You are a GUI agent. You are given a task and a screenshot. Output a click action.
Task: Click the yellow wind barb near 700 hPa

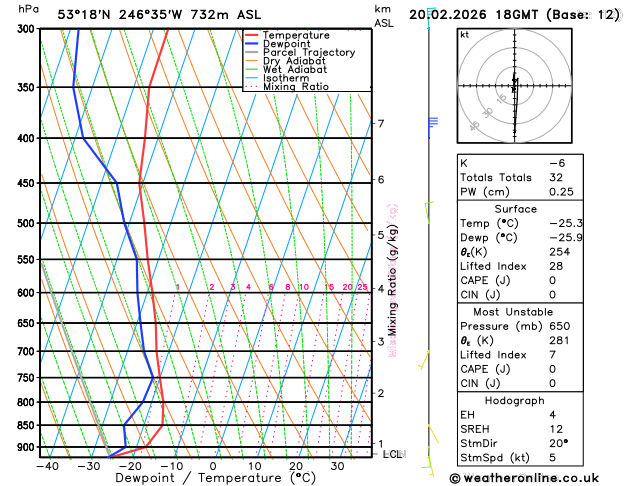pos(424,360)
